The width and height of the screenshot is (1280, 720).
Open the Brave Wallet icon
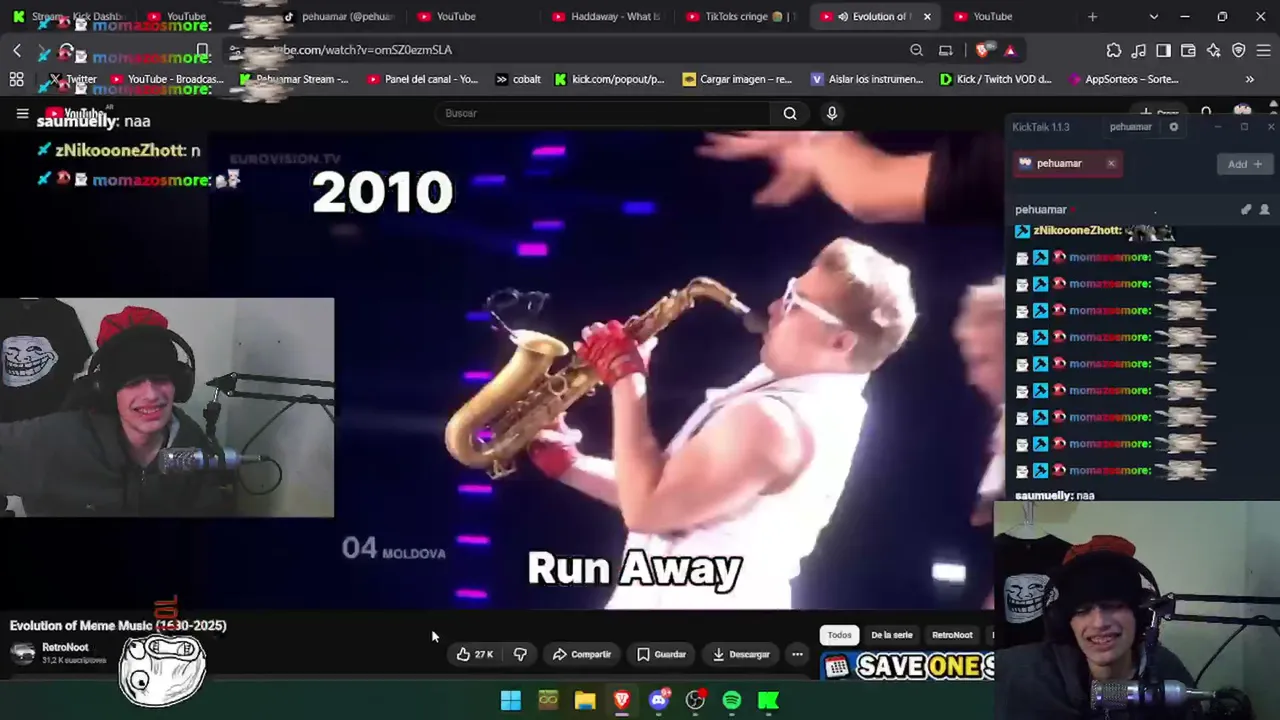point(1189,50)
